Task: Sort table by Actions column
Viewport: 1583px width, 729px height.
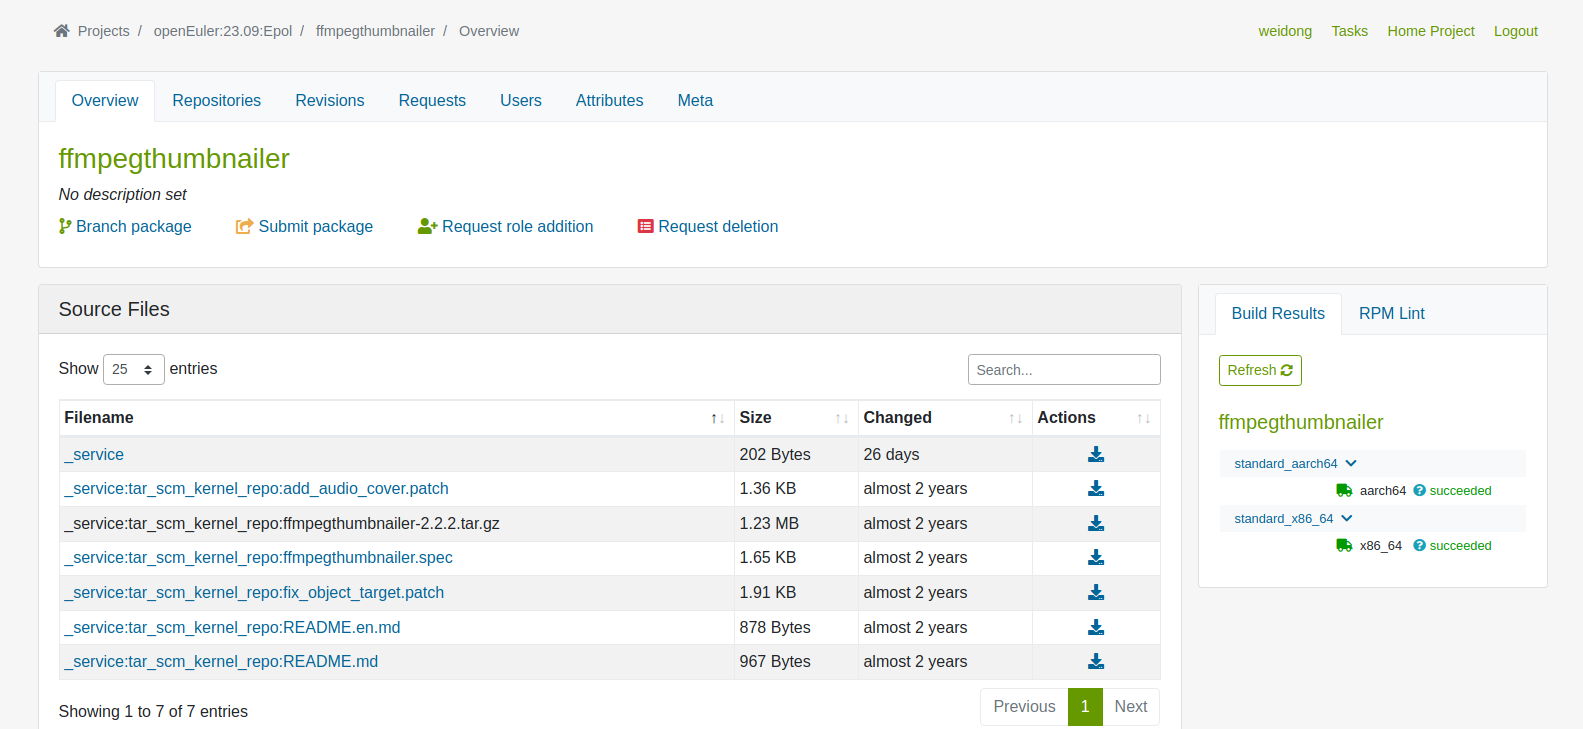Action: pos(1096,418)
